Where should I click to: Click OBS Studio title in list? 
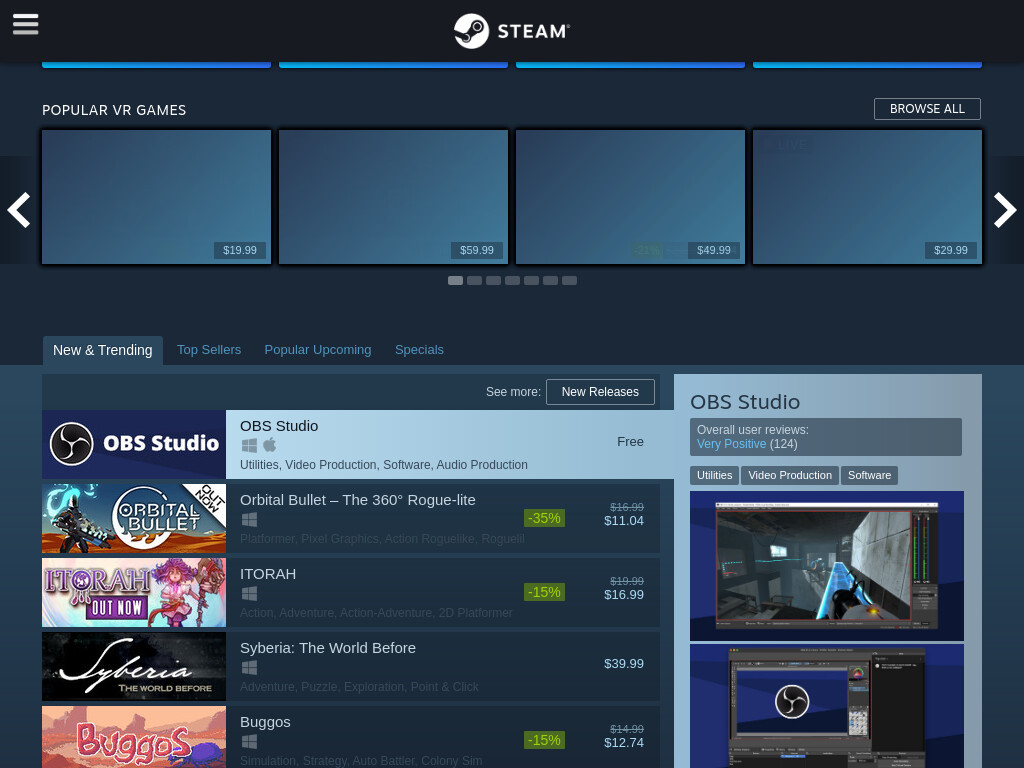tap(279, 426)
